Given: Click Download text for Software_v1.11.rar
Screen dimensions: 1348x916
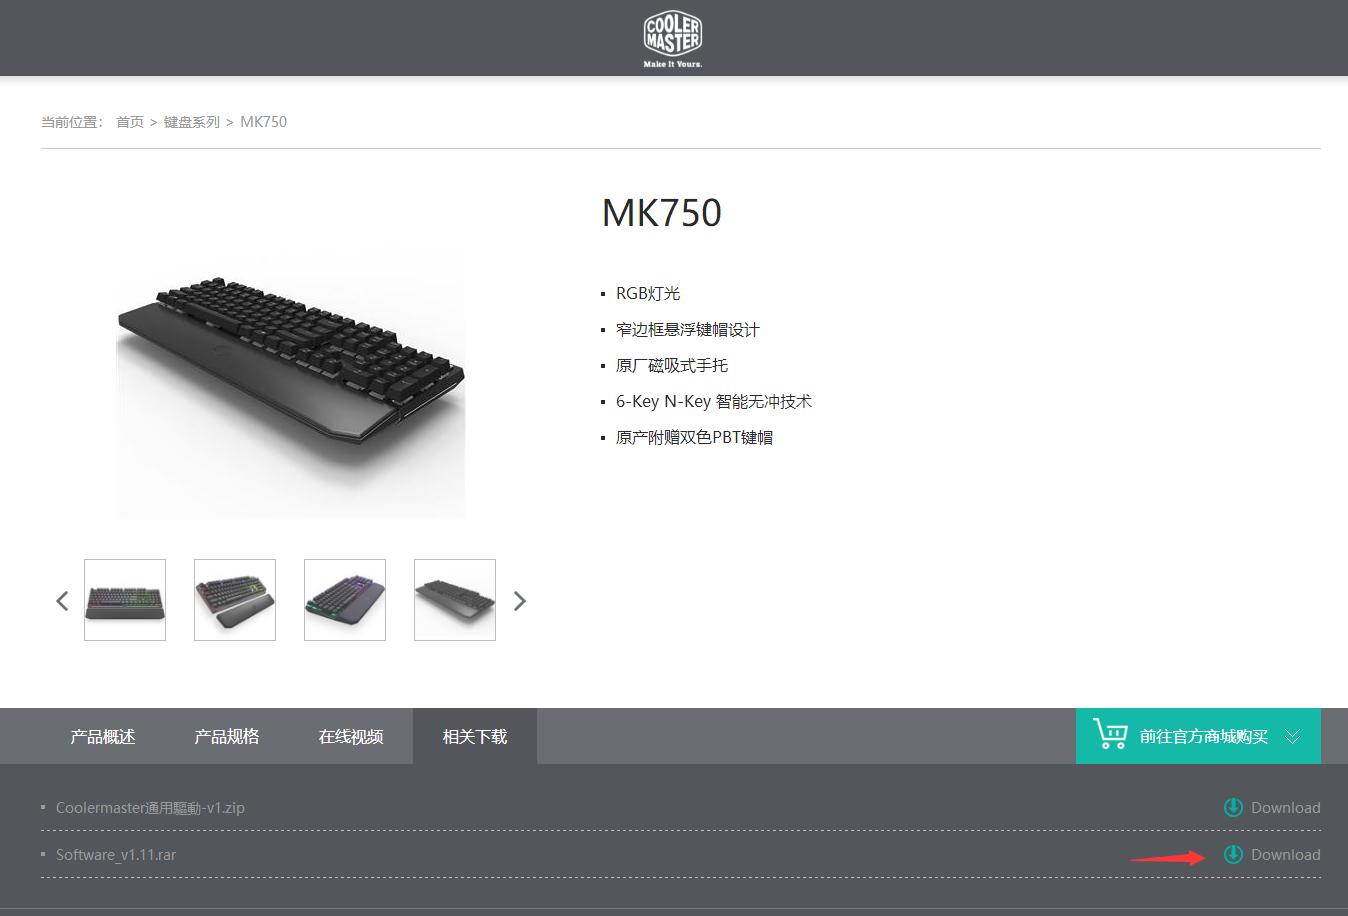Looking at the screenshot, I should [1286, 854].
